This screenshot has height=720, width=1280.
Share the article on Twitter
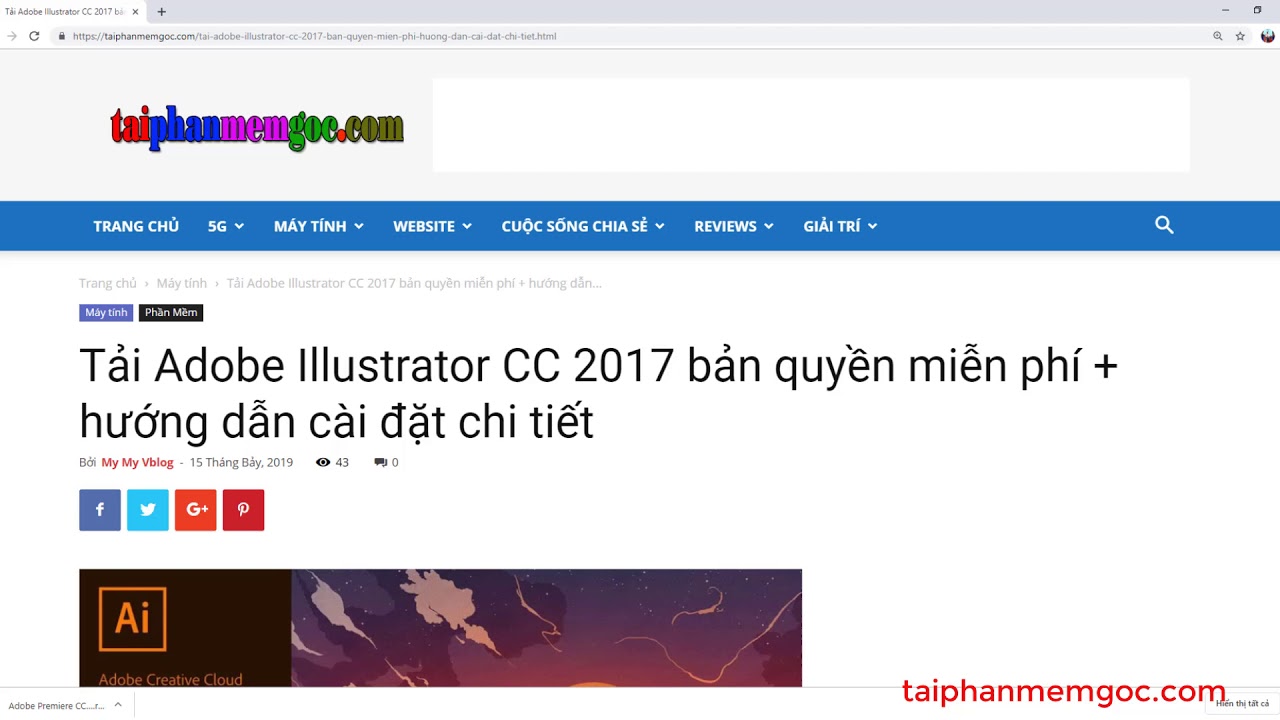148,510
